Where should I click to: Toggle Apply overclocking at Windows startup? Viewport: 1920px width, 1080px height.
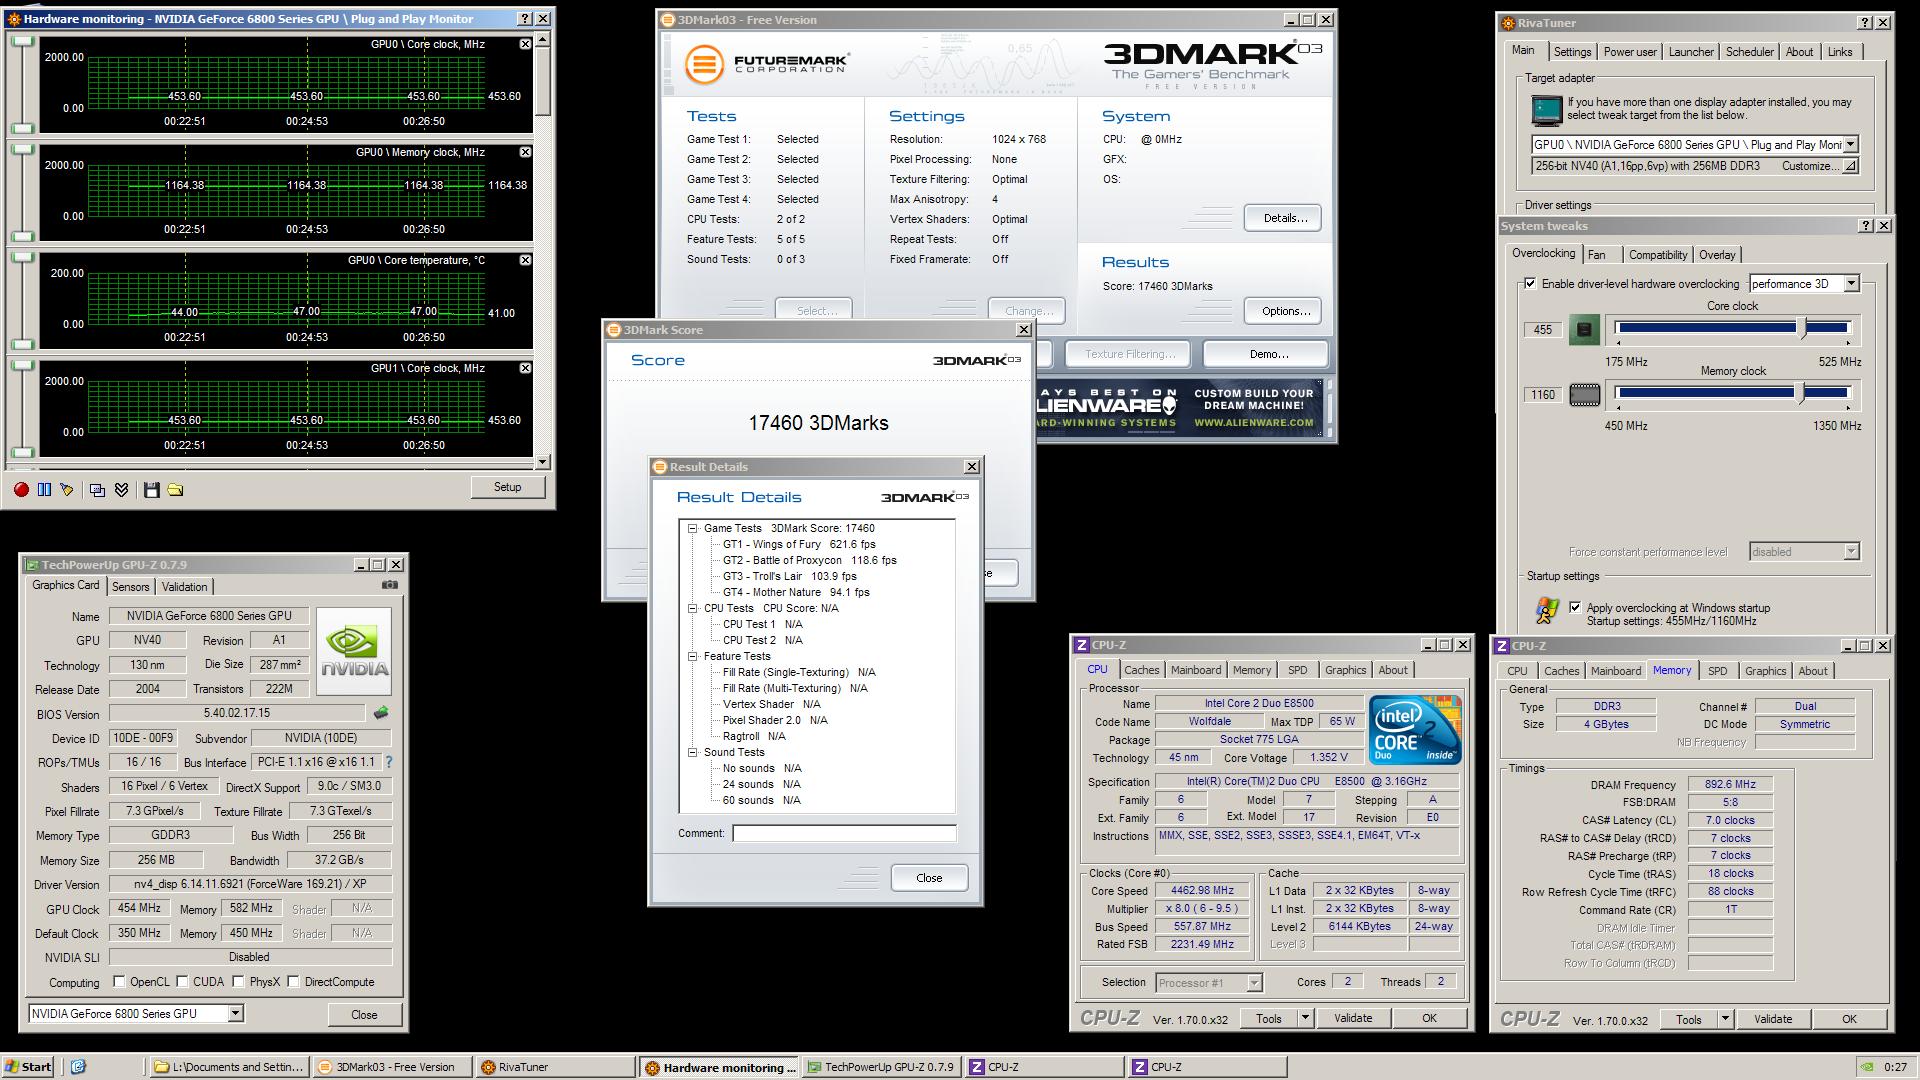point(1575,607)
